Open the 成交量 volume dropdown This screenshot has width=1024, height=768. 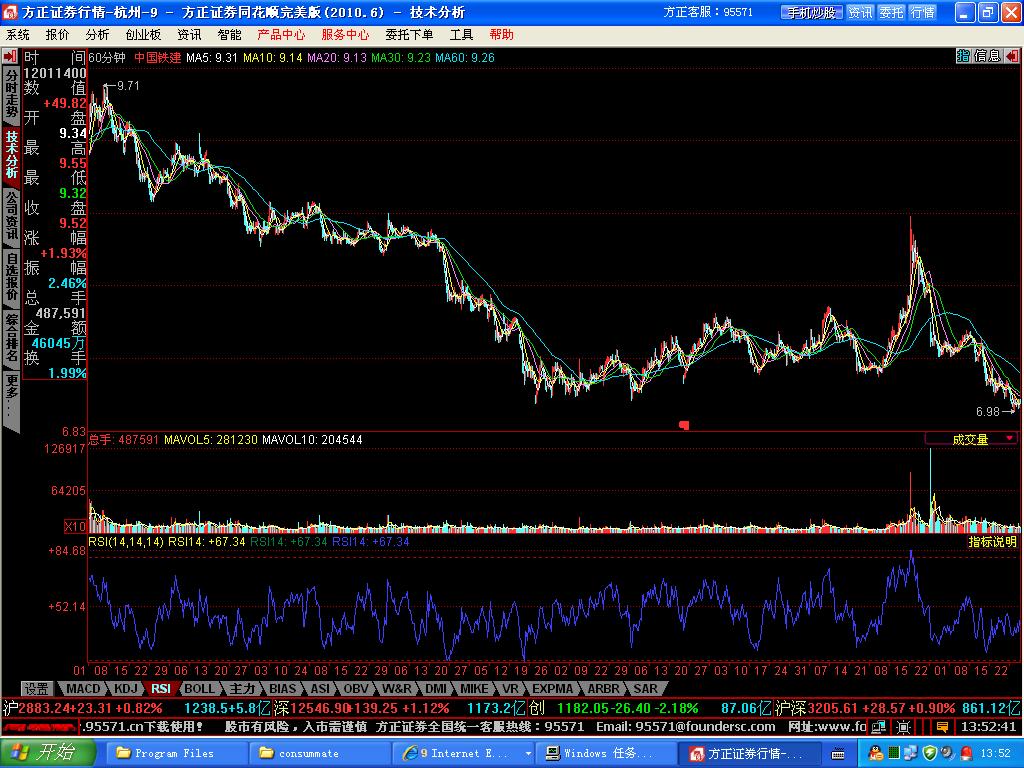[x=971, y=440]
